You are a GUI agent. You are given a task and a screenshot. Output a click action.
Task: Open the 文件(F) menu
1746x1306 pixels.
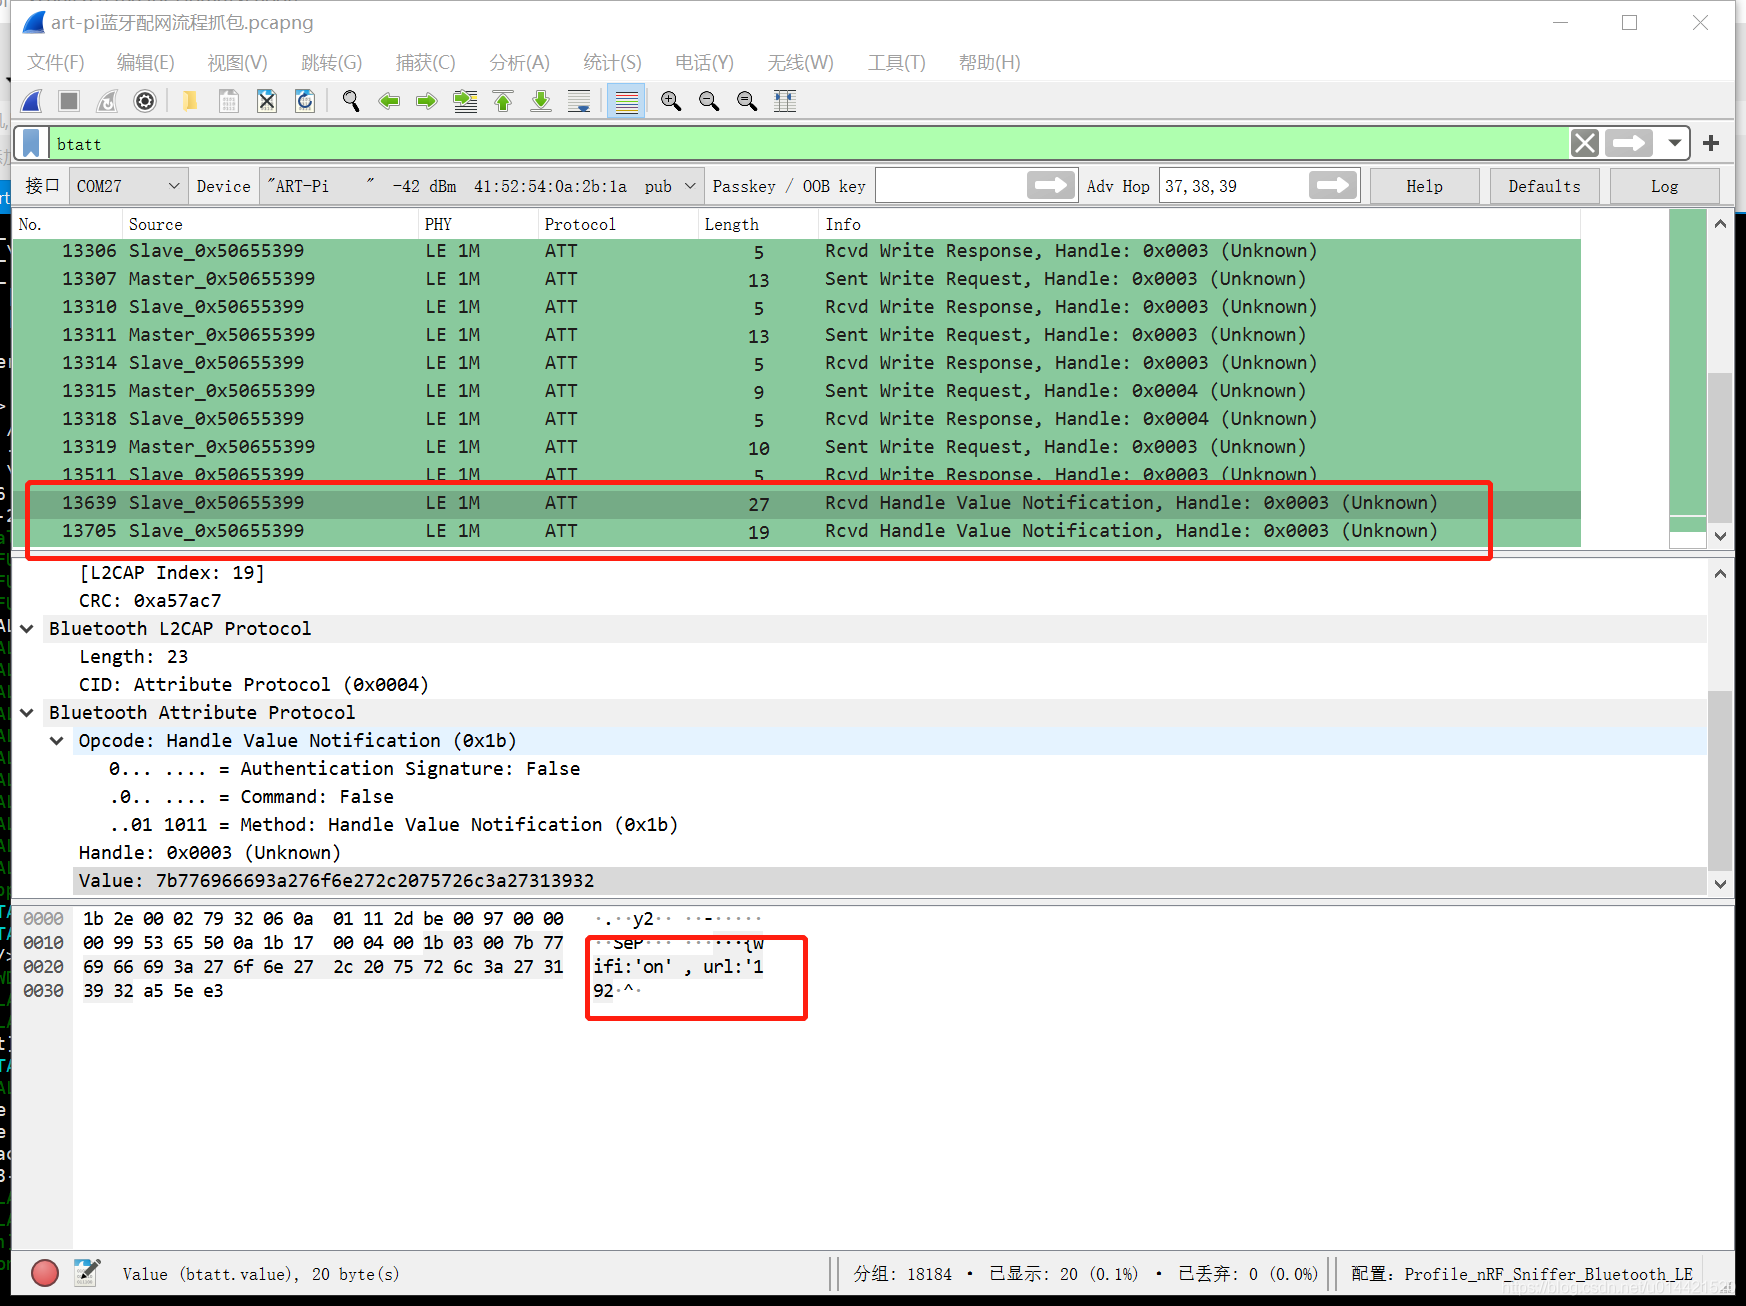(x=56, y=62)
